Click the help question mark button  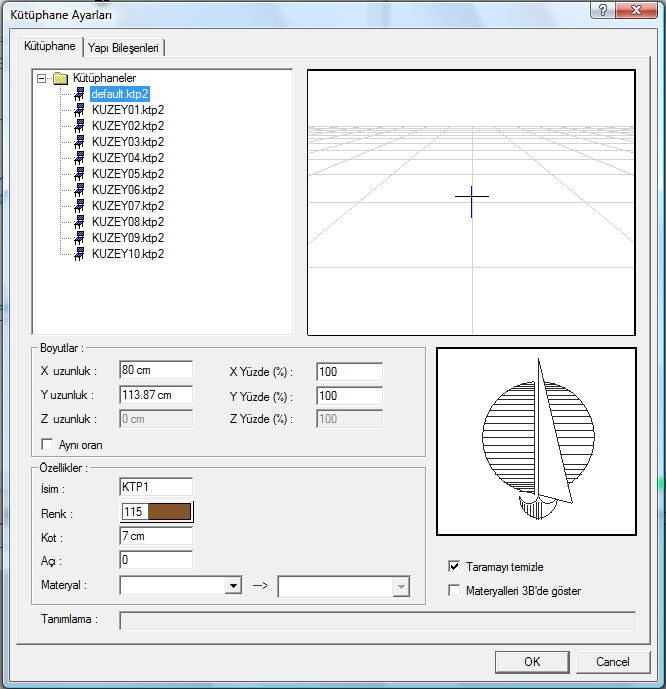(603, 10)
